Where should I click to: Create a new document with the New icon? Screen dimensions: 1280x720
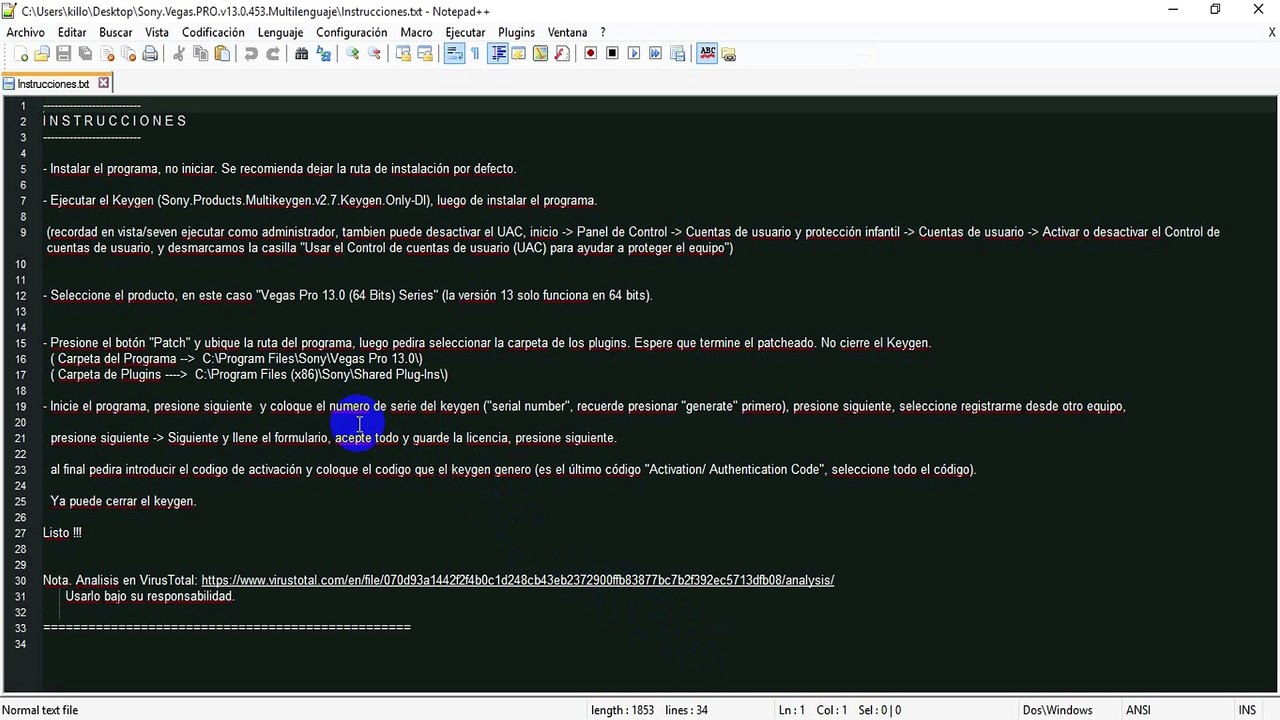pos(21,54)
